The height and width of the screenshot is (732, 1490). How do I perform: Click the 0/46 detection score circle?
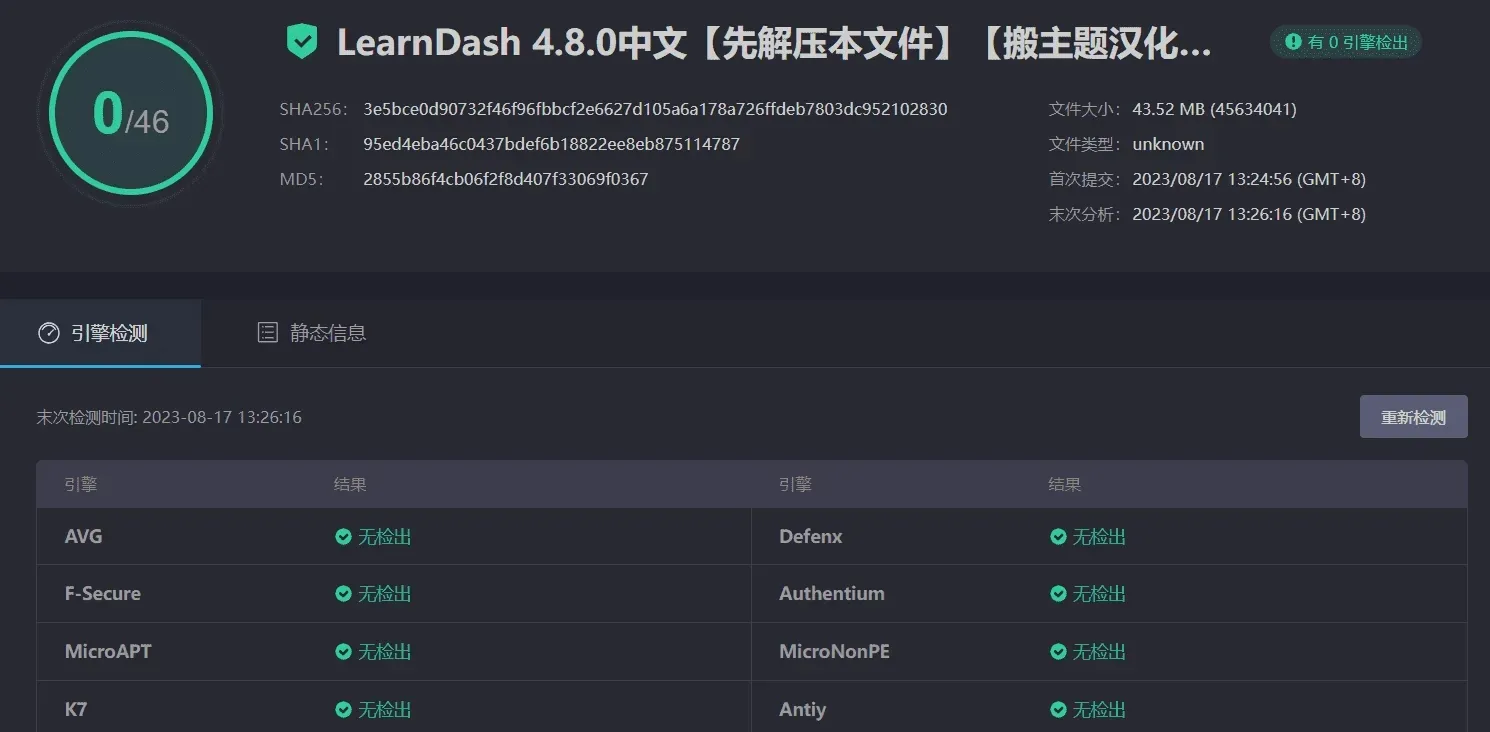131,113
